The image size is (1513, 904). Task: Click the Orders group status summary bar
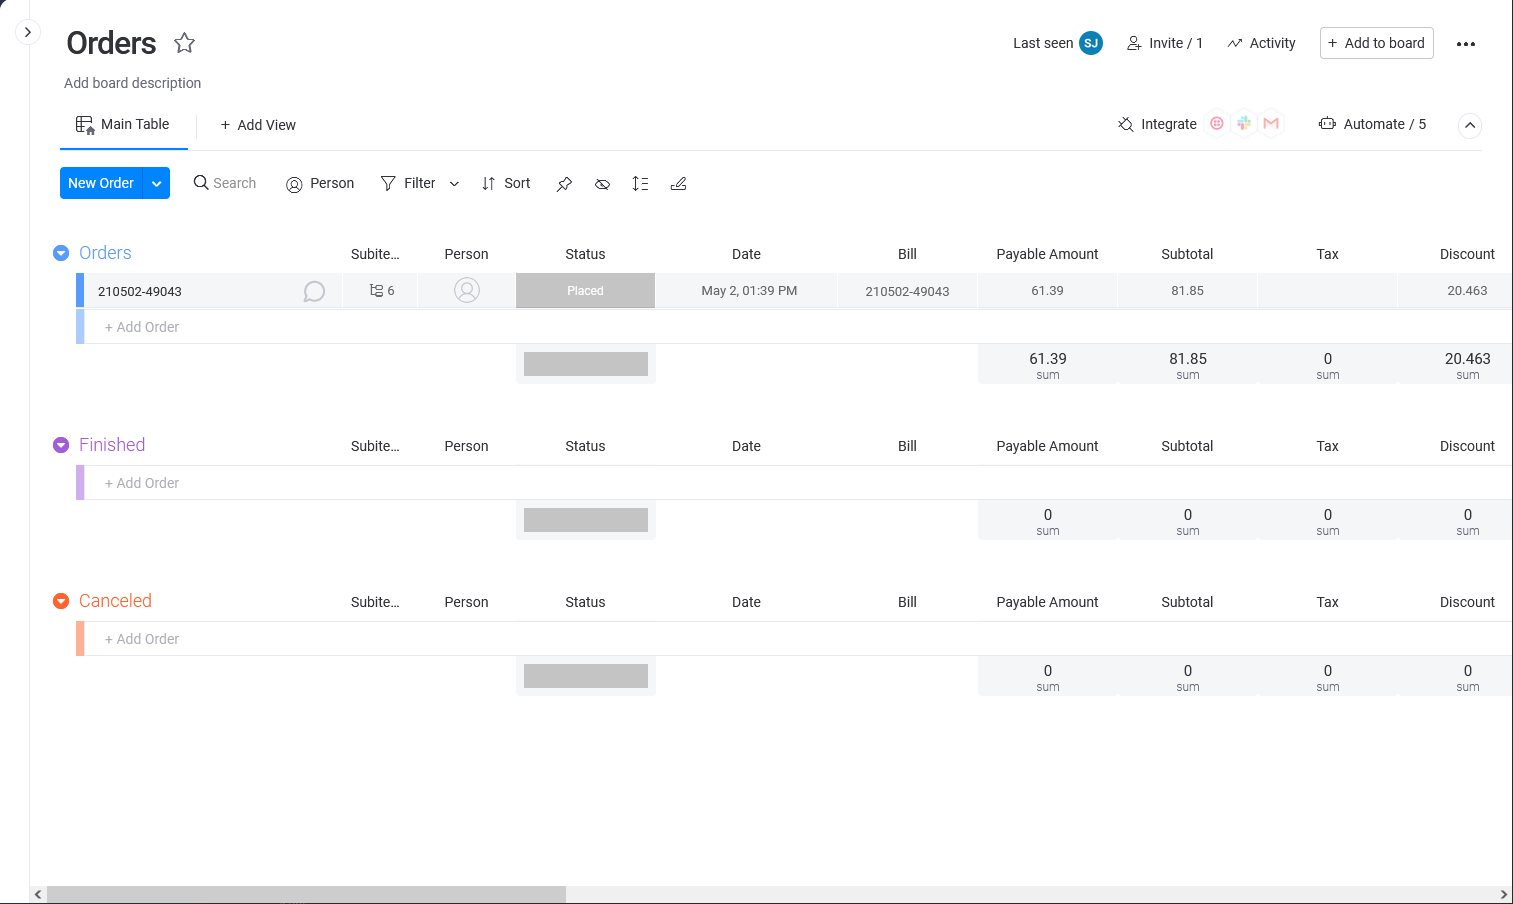586,364
